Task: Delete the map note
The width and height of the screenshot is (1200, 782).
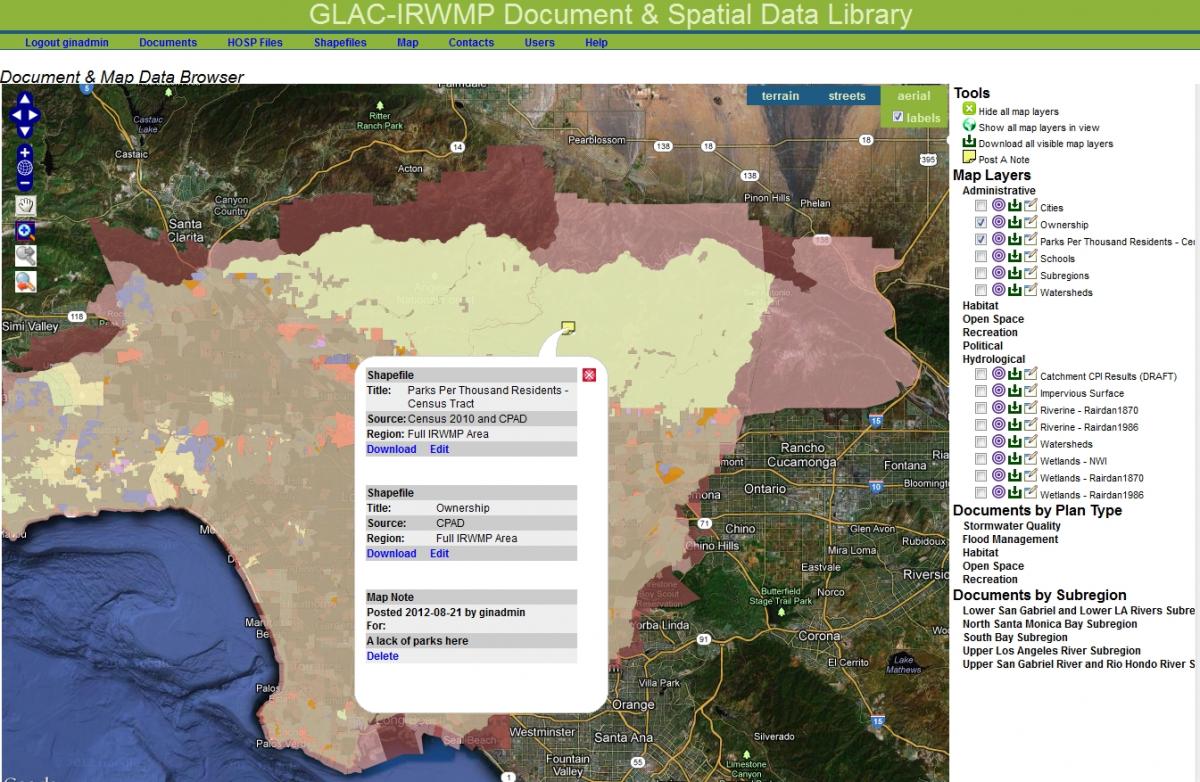Action: click(x=382, y=656)
